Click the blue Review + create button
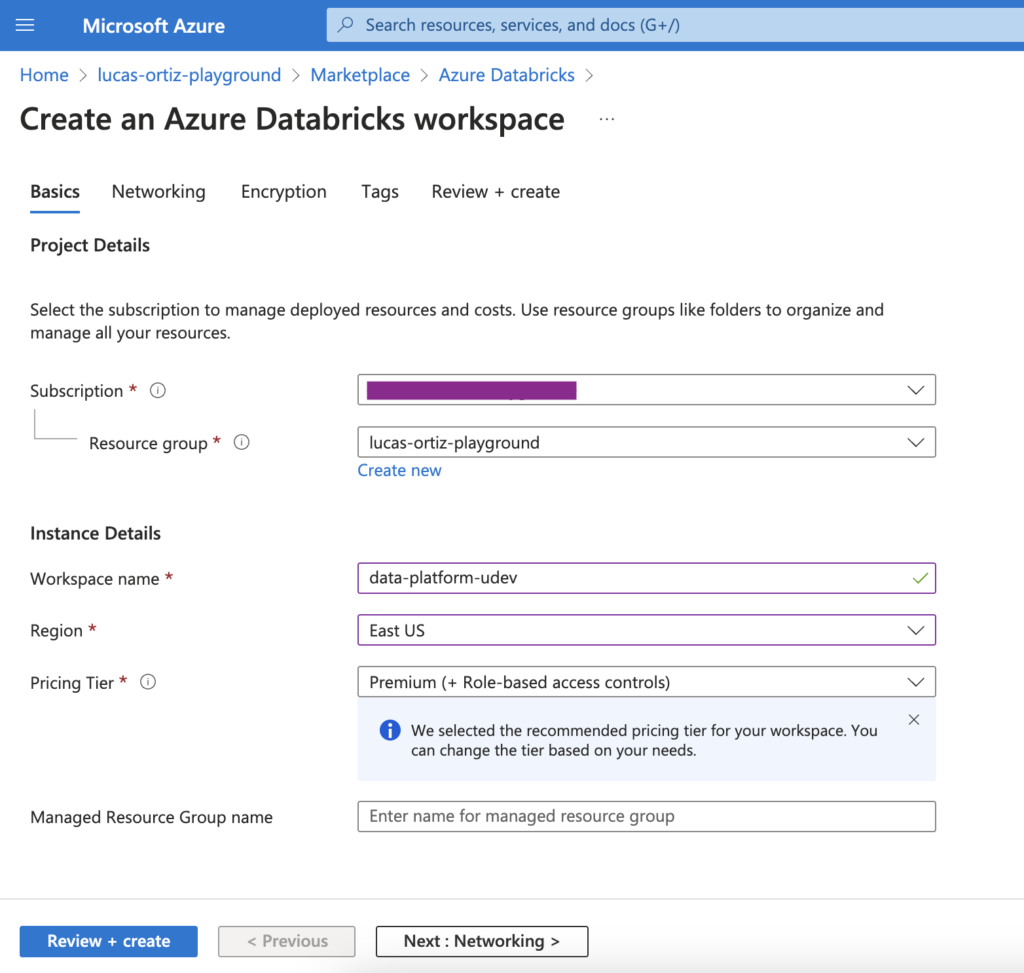 click(x=108, y=941)
